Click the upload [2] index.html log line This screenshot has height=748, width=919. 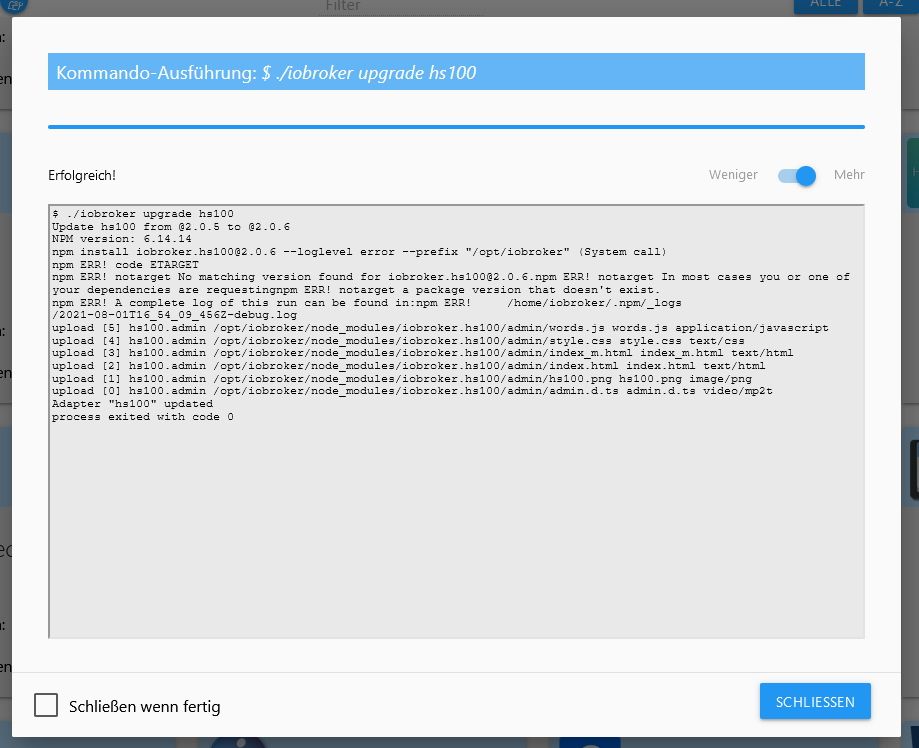tap(409, 366)
